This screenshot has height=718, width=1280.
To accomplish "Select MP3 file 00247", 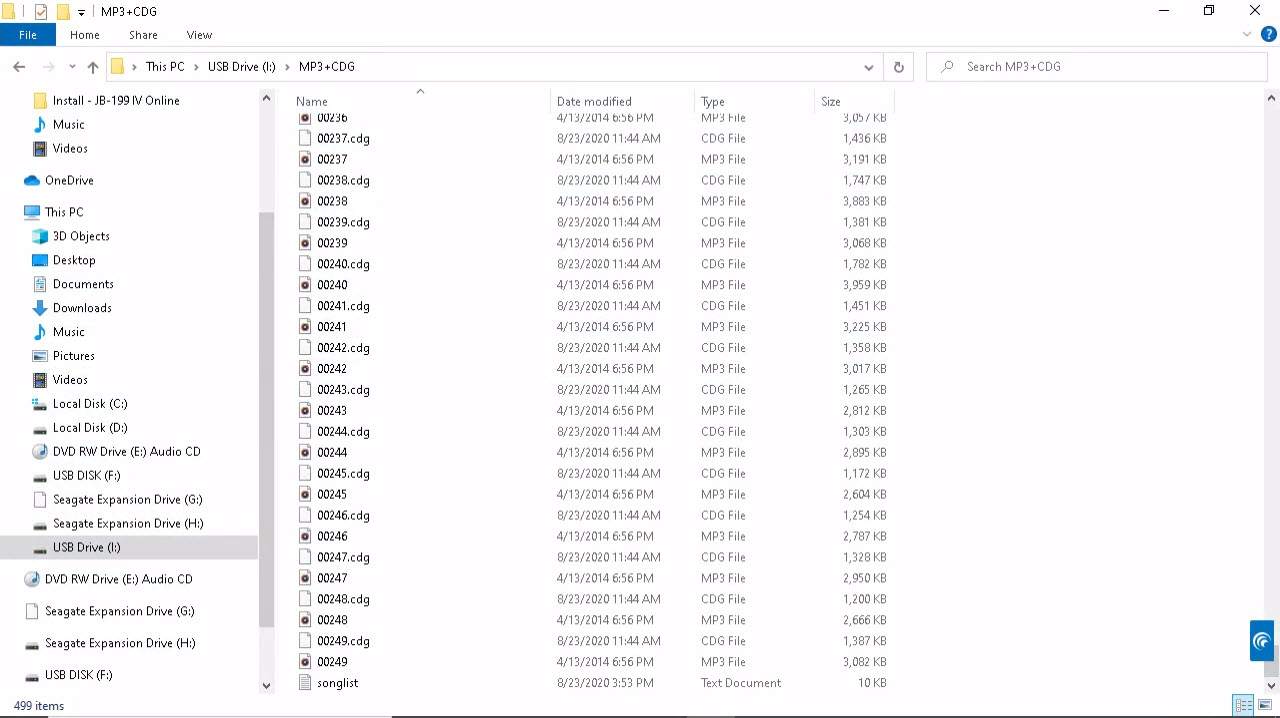I will click(332, 579).
